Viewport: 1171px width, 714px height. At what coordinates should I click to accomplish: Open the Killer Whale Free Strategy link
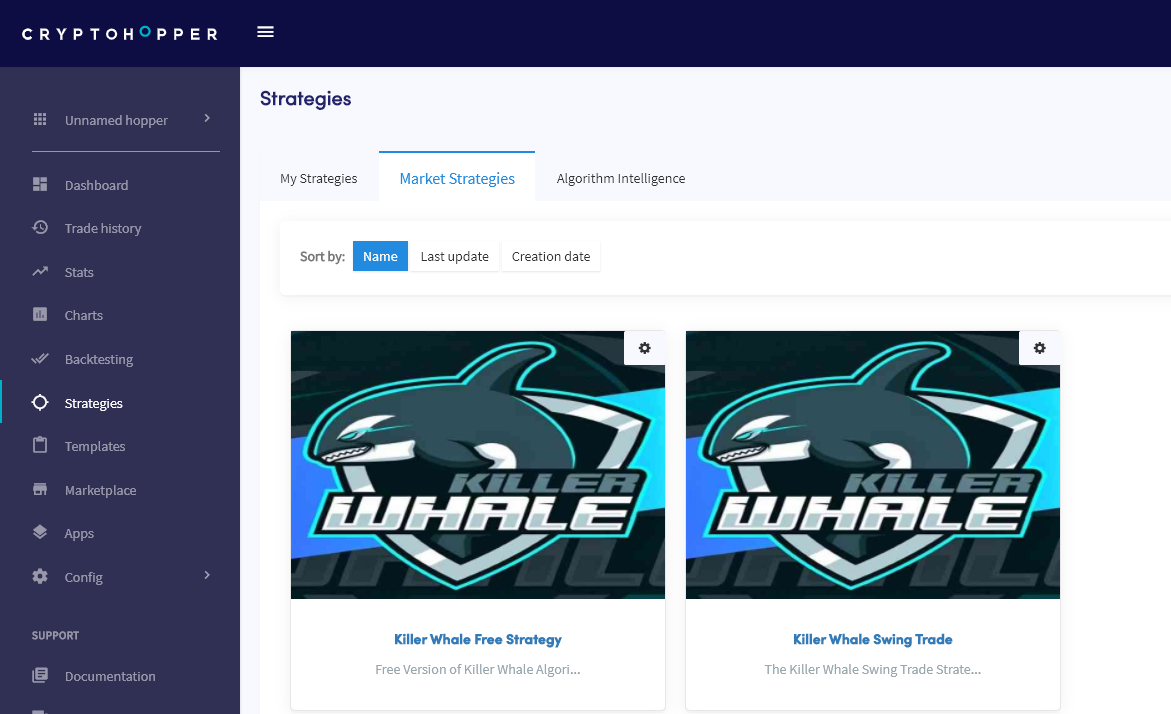(x=478, y=639)
